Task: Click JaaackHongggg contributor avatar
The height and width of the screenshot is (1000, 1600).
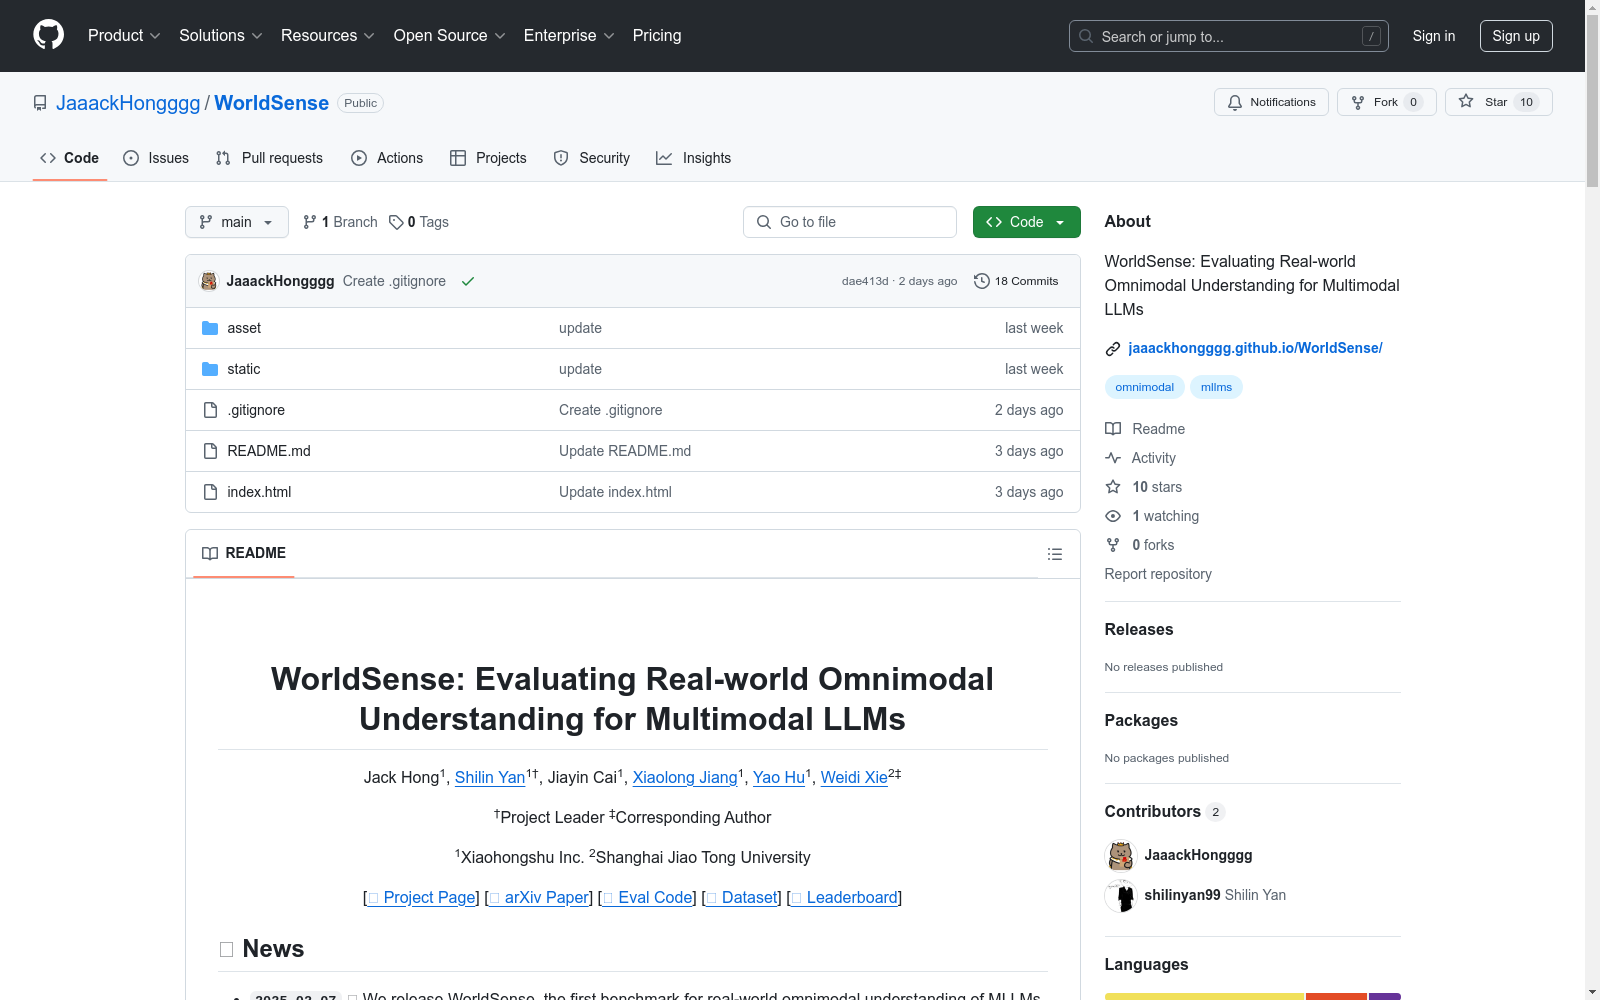Action: (1121, 856)
